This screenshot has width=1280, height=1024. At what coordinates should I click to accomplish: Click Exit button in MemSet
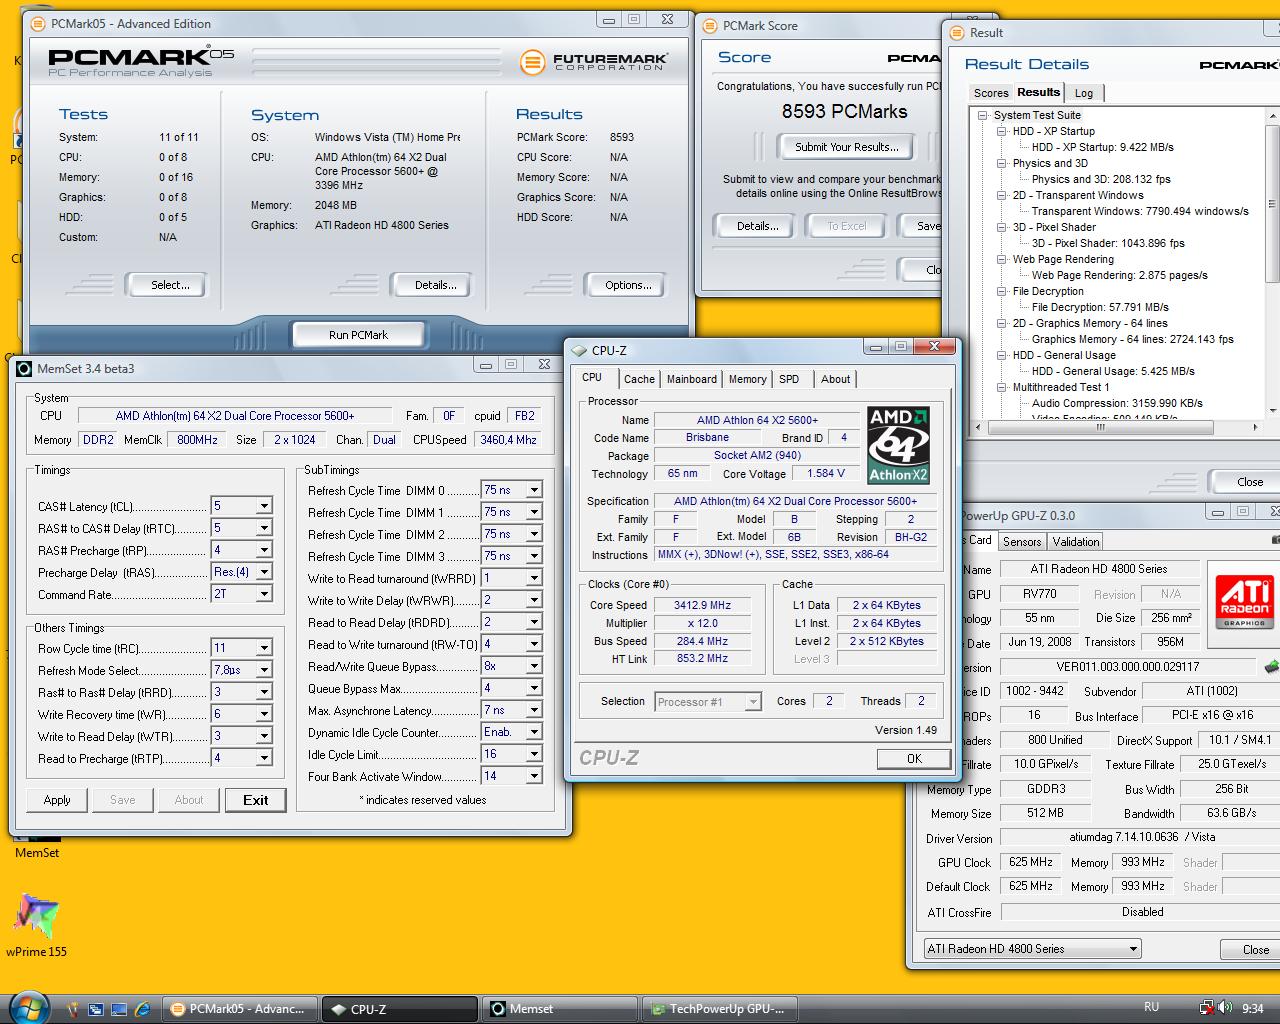(x=255, y=800)
